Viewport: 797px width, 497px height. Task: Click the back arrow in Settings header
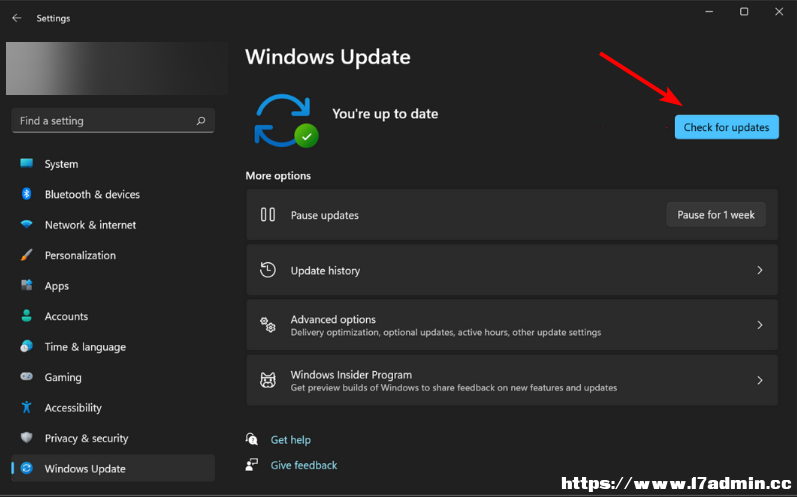click(17, 18)
